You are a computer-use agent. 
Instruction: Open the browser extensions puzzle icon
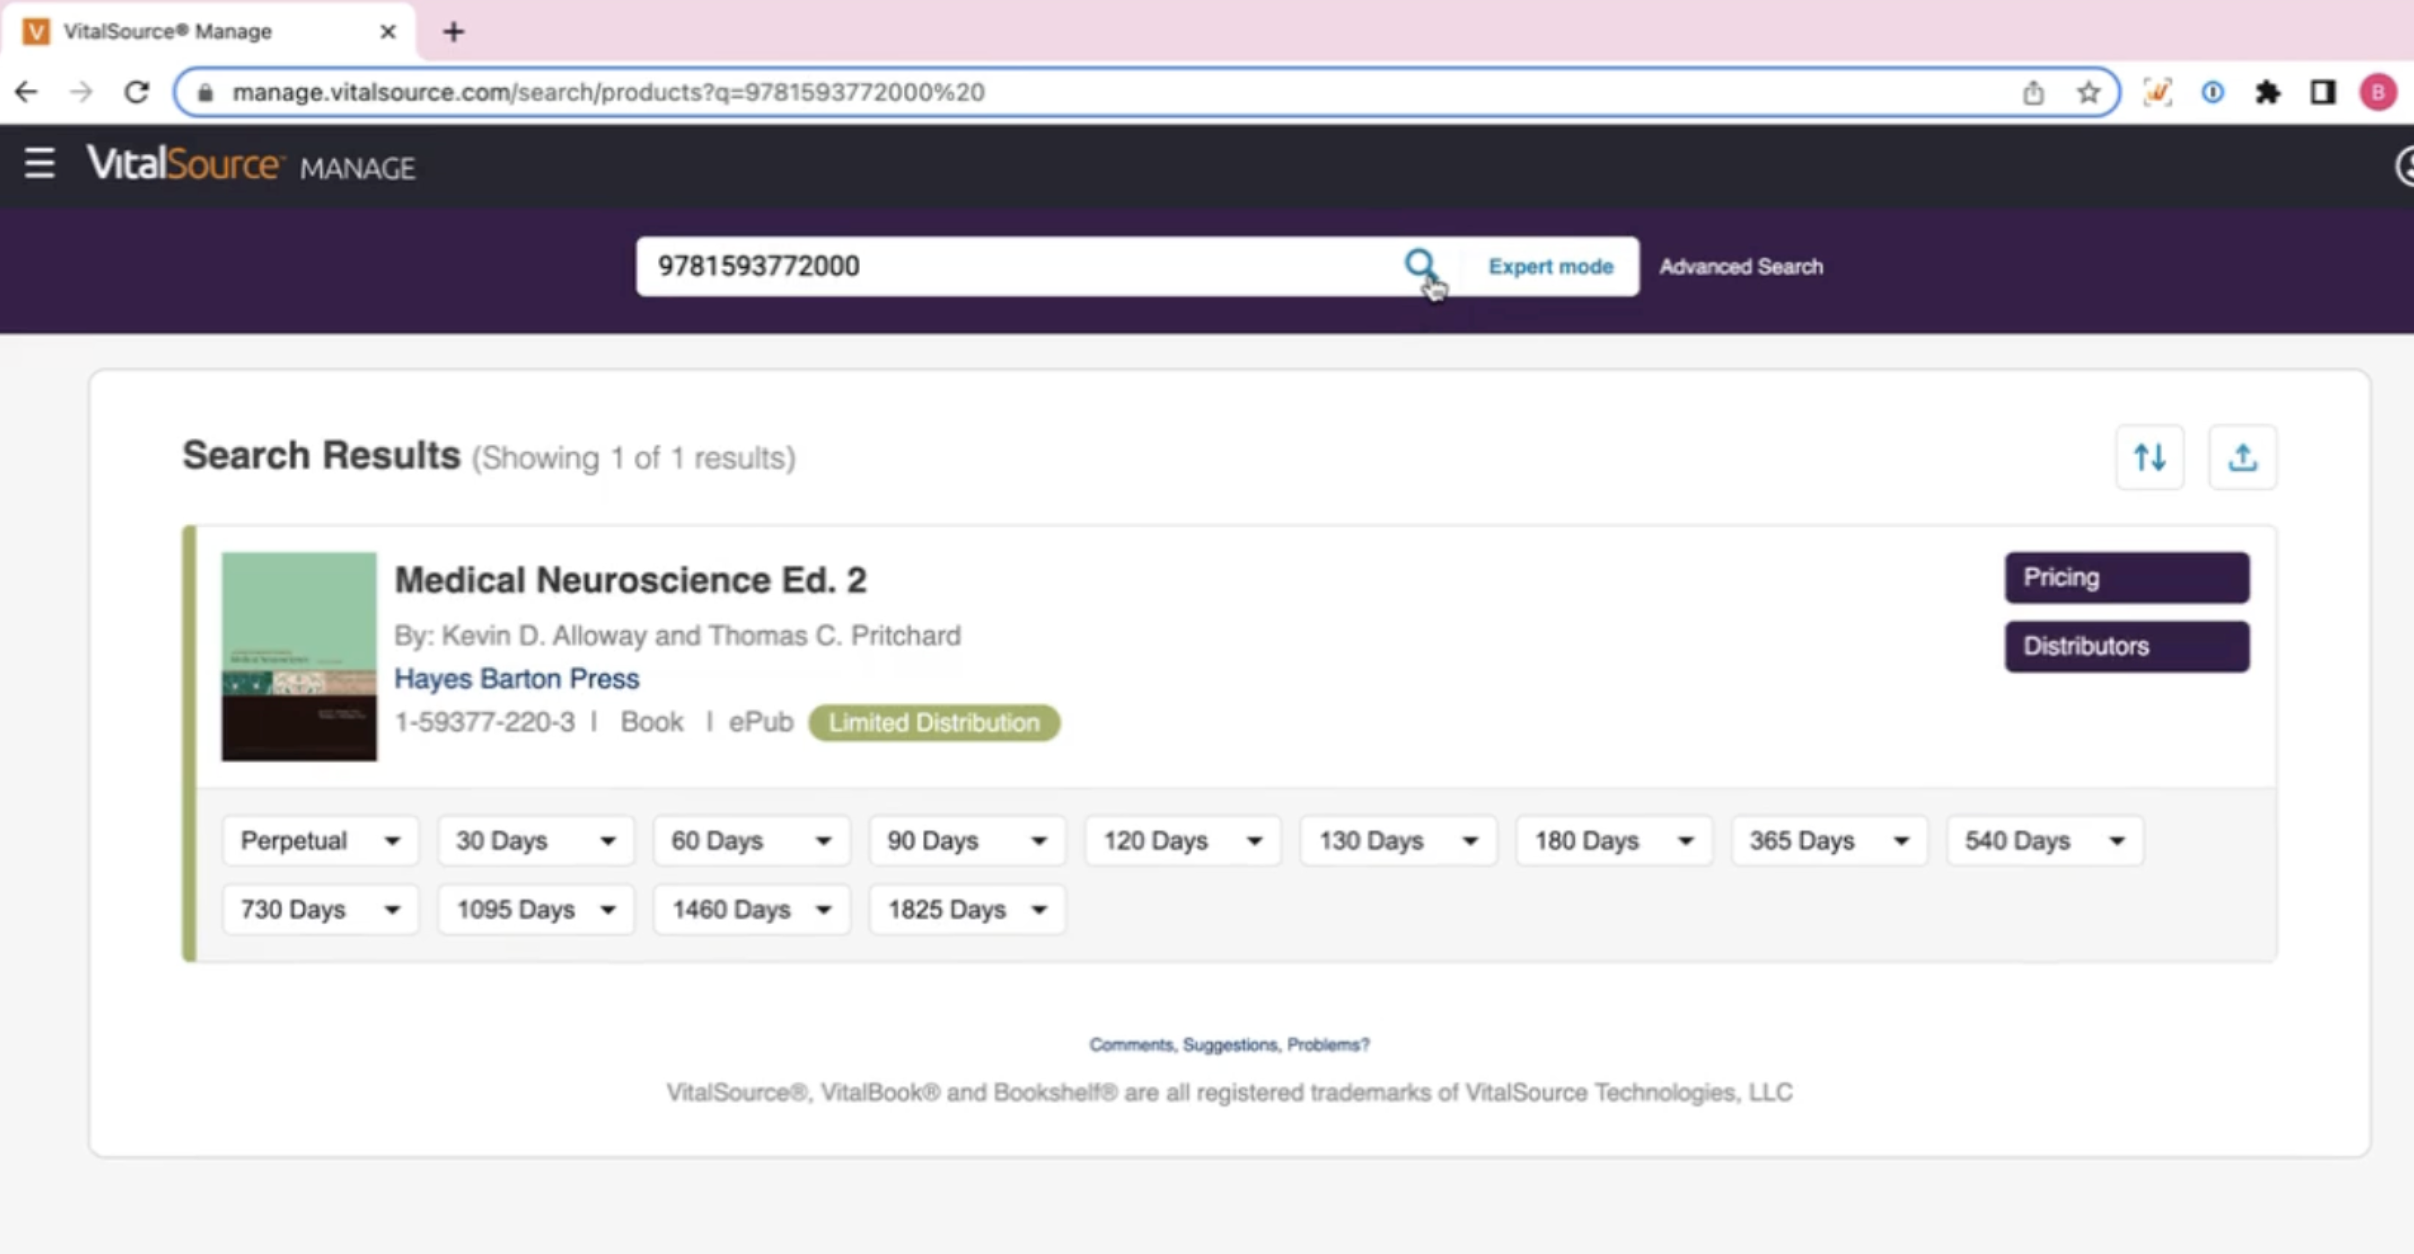pos(2267,92)
